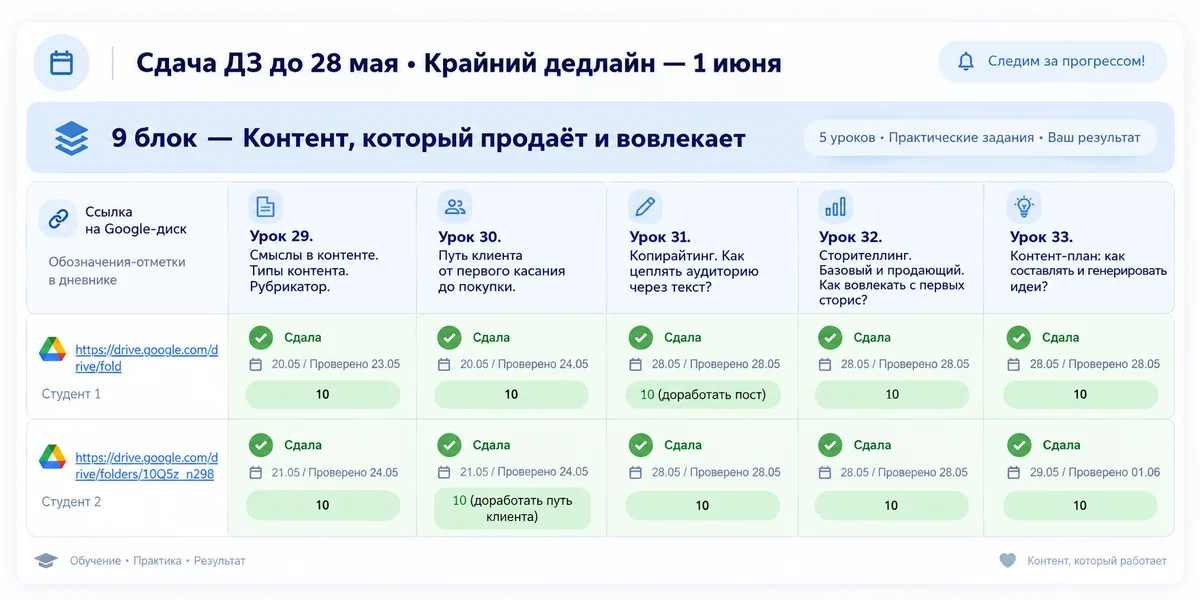Click the Студент 1 label
The height and width of the screenshot is (600, 1200).
point(71,394)
